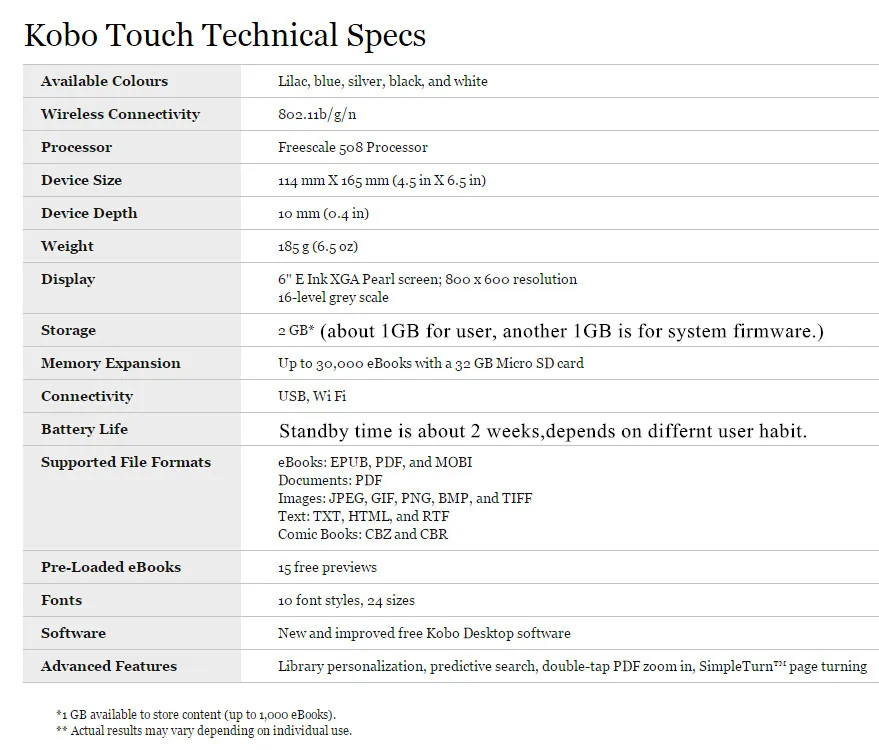This screenshot has height=750, width=879.
Task: Select the Memory Expansion label
Action: 111,363
